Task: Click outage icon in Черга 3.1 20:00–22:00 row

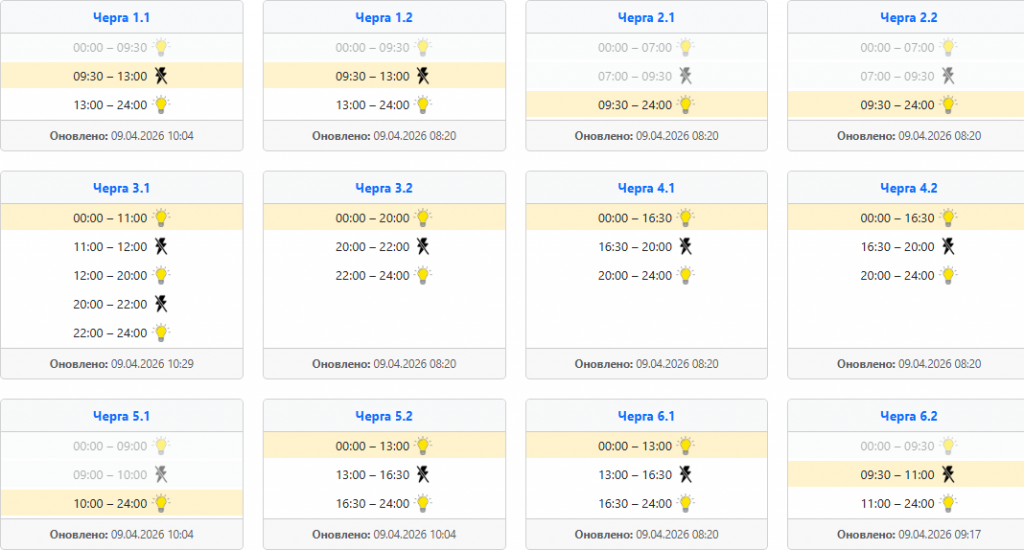Action: 160,304
